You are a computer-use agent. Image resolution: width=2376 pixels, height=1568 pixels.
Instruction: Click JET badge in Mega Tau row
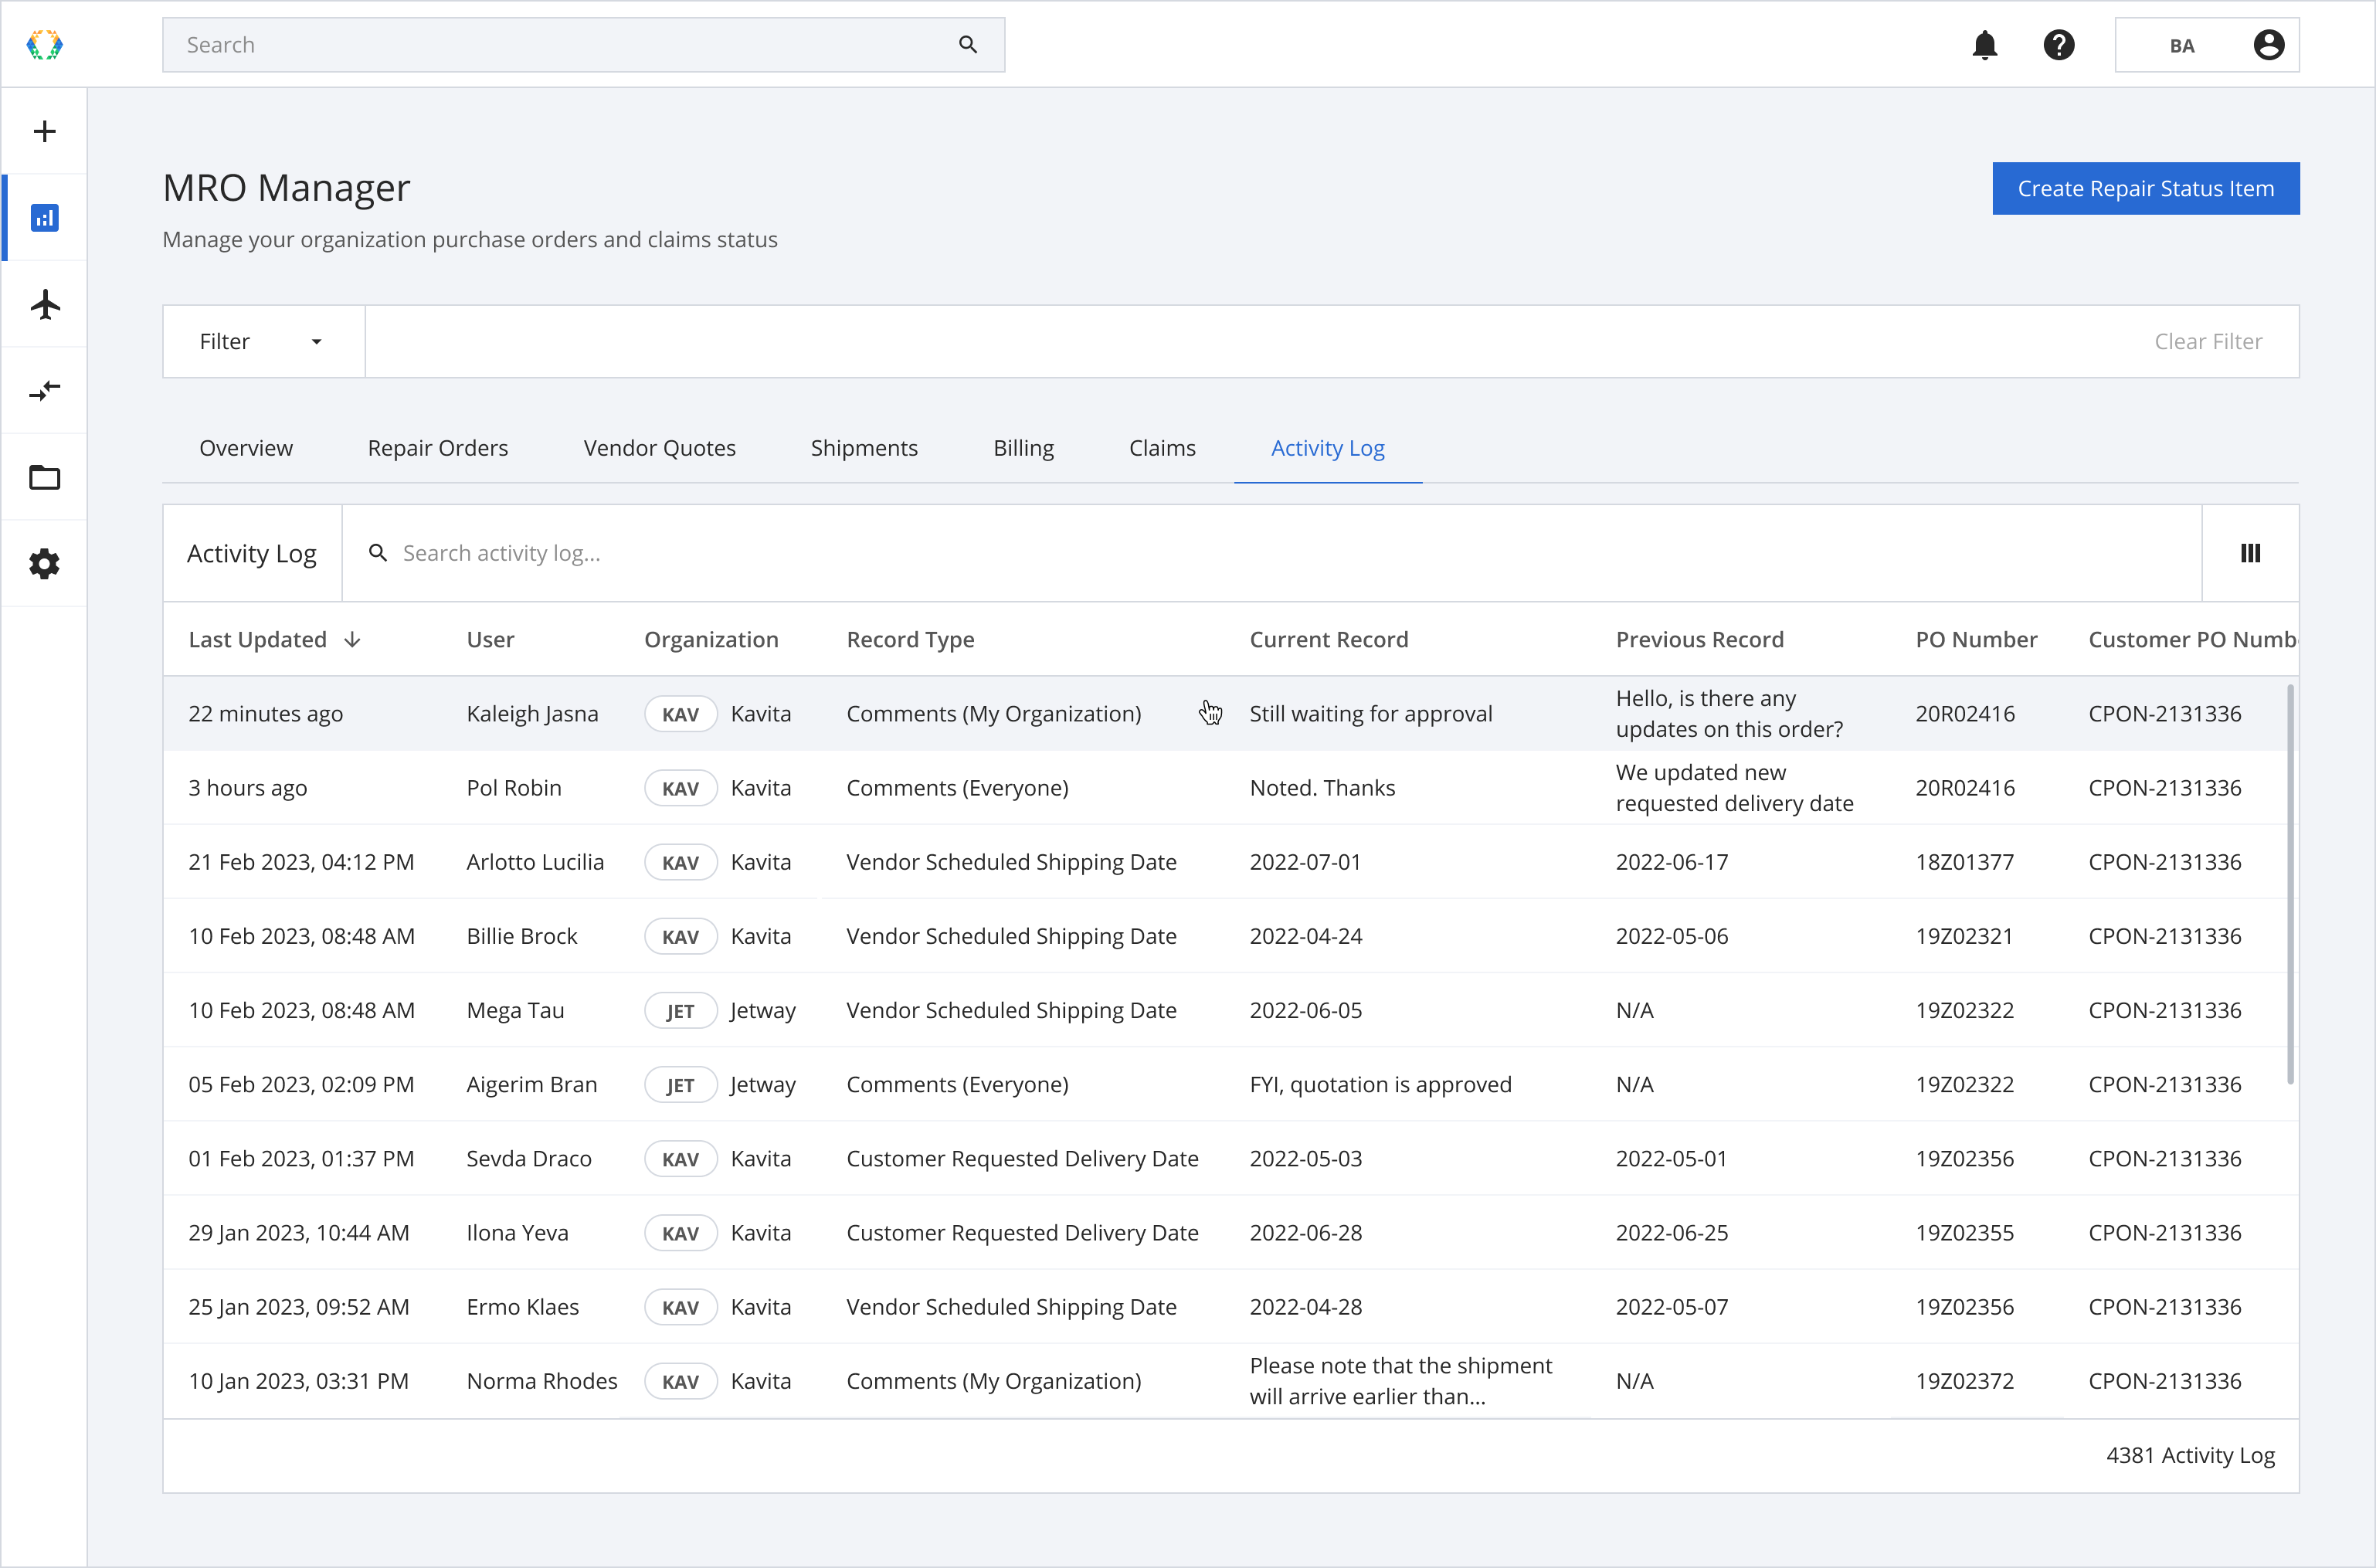(x=680, y=1011)
